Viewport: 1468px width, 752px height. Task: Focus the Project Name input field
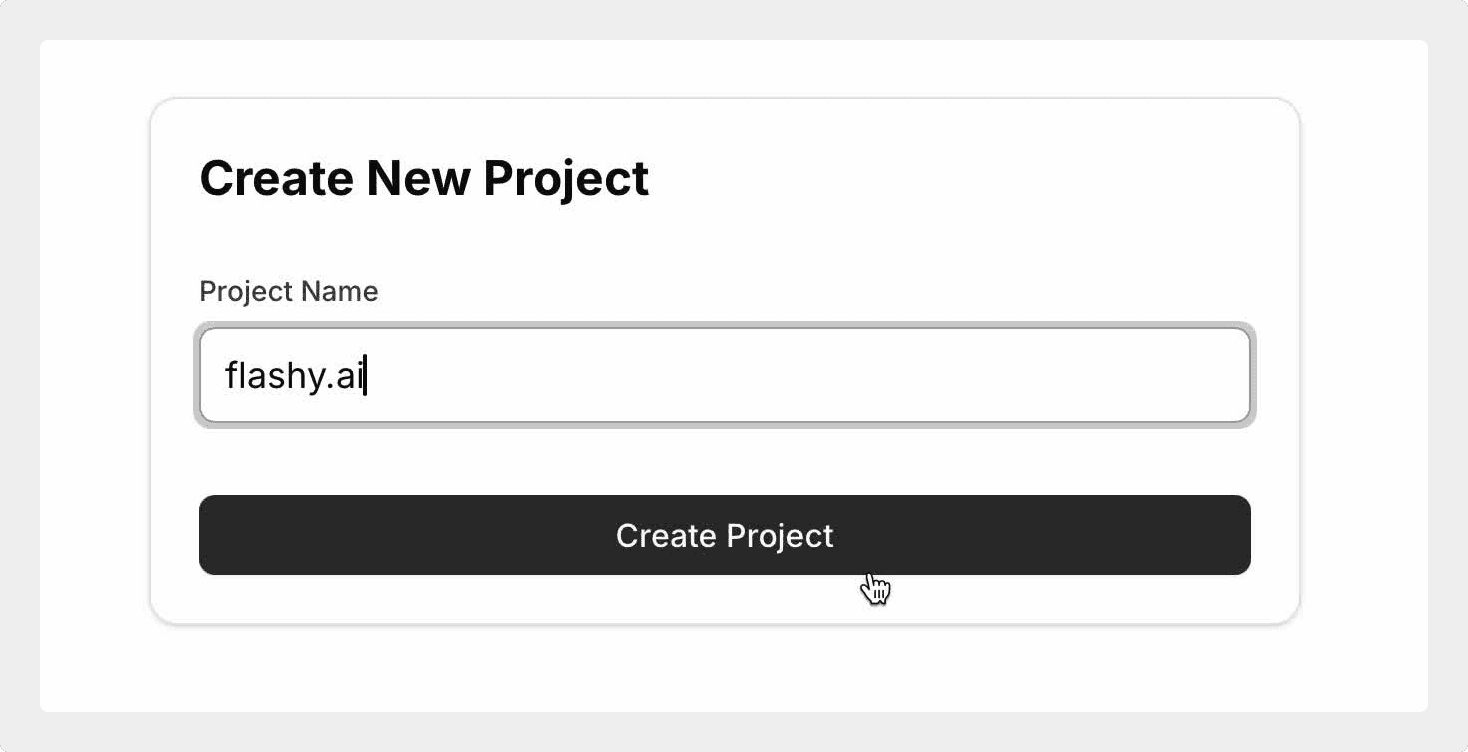click(724, 375)
